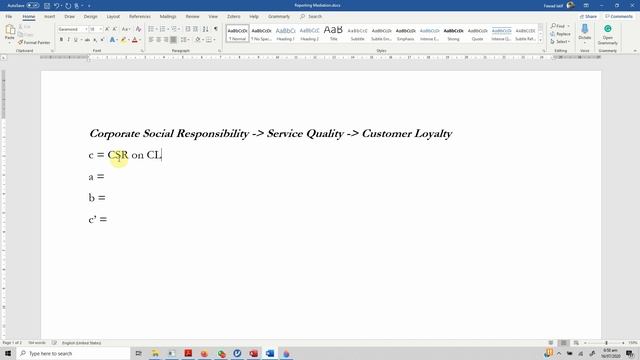Open the font size dropdown
This screenshot has height=360, width=640.
coord(100,29)
